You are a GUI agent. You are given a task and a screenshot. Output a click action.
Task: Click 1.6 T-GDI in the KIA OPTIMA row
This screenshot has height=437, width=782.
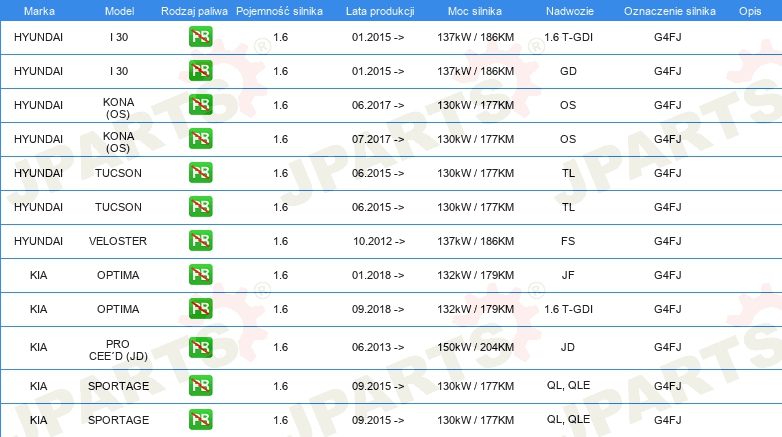(568, 309)
